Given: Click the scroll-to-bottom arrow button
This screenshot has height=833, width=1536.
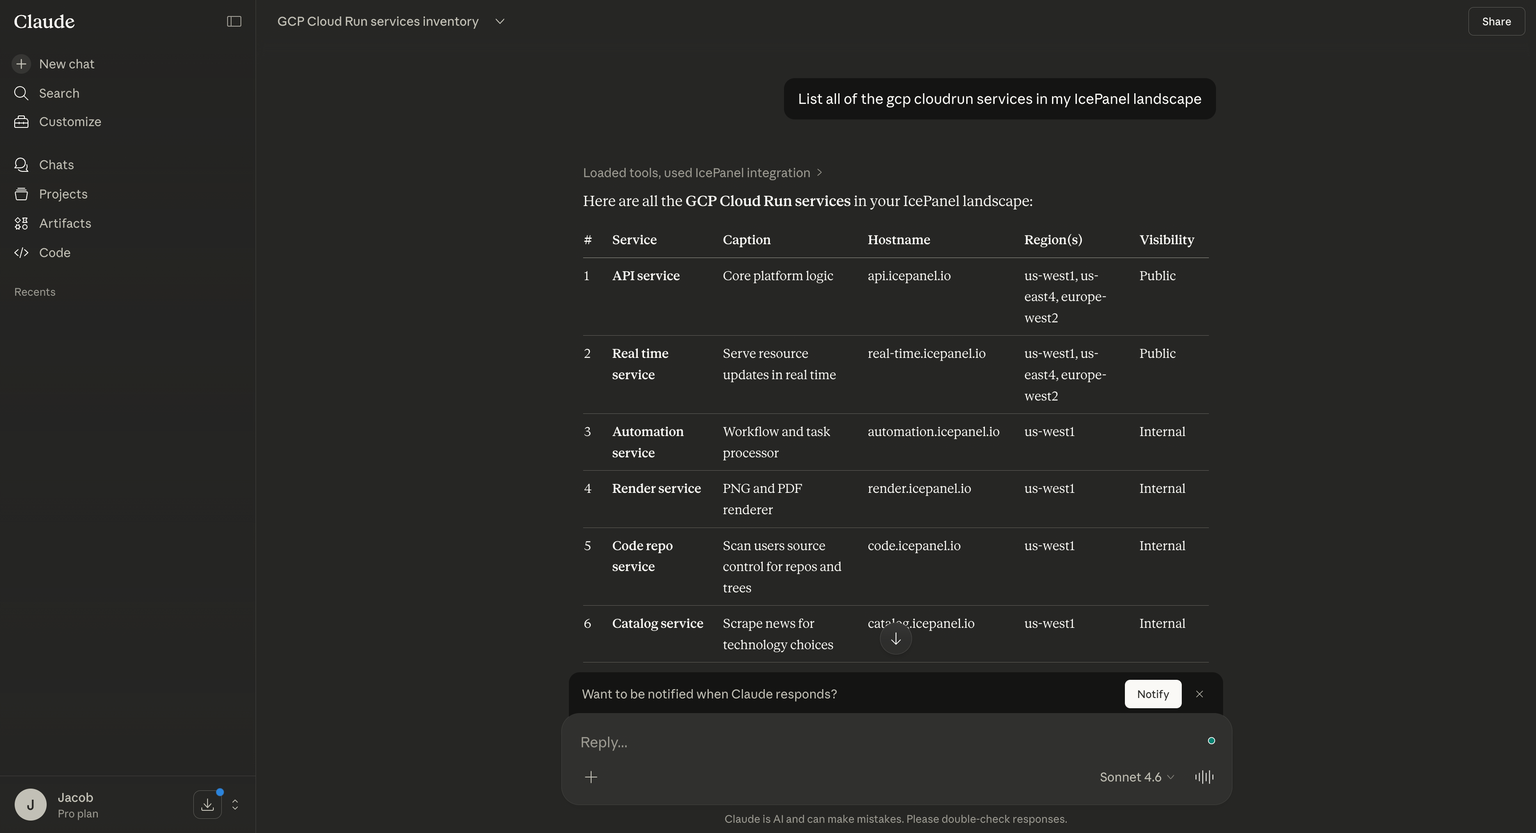Looking at the screenshot, I should coord(896,639).
